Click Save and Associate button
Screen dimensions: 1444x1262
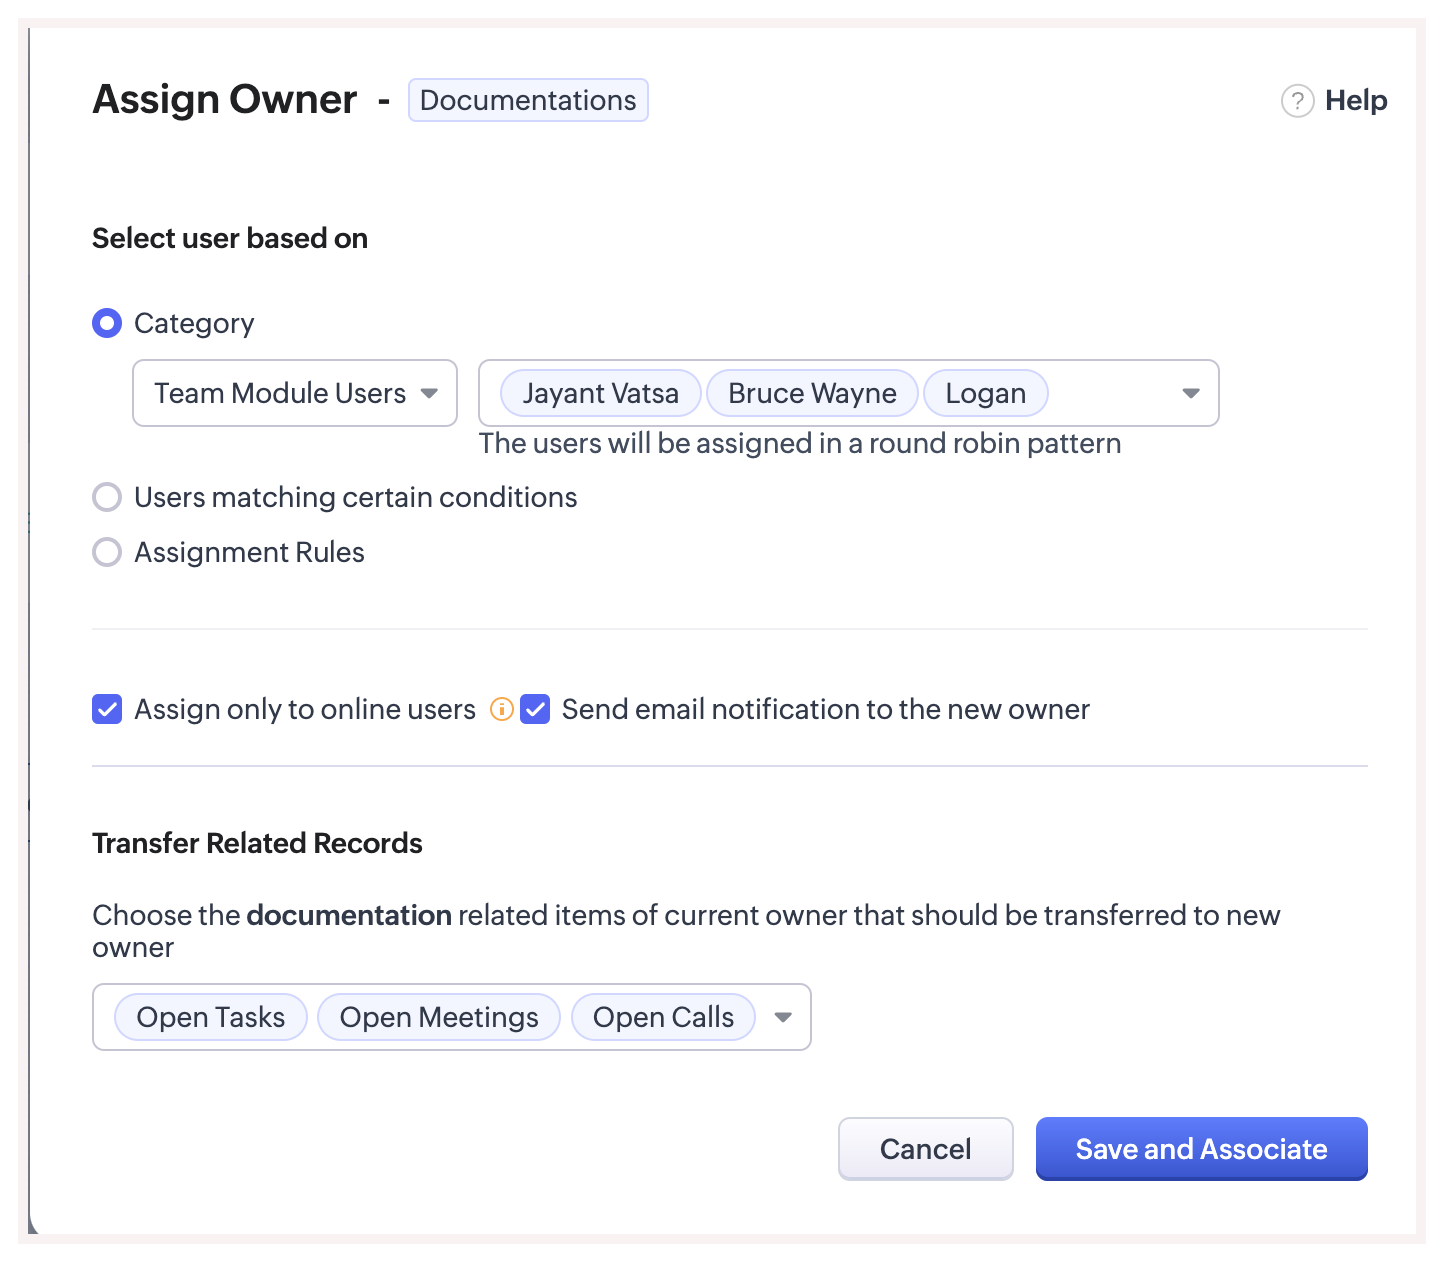[1201, 1149]
